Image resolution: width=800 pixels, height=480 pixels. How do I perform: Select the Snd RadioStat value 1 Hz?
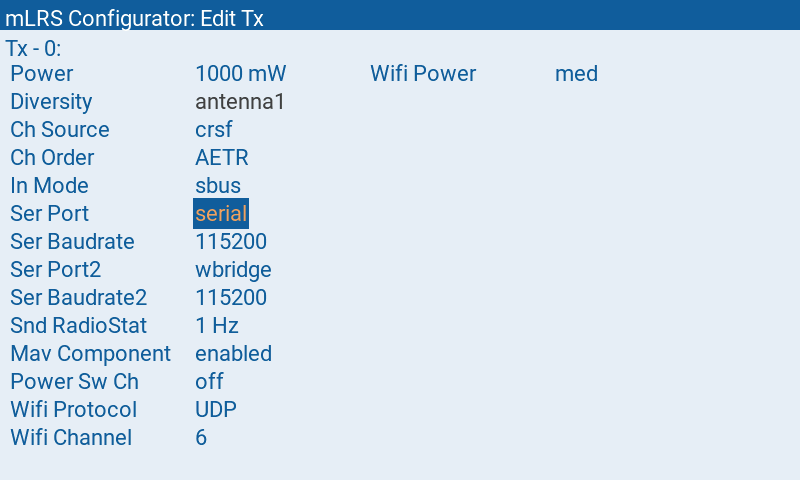click(x=217, y=326)
